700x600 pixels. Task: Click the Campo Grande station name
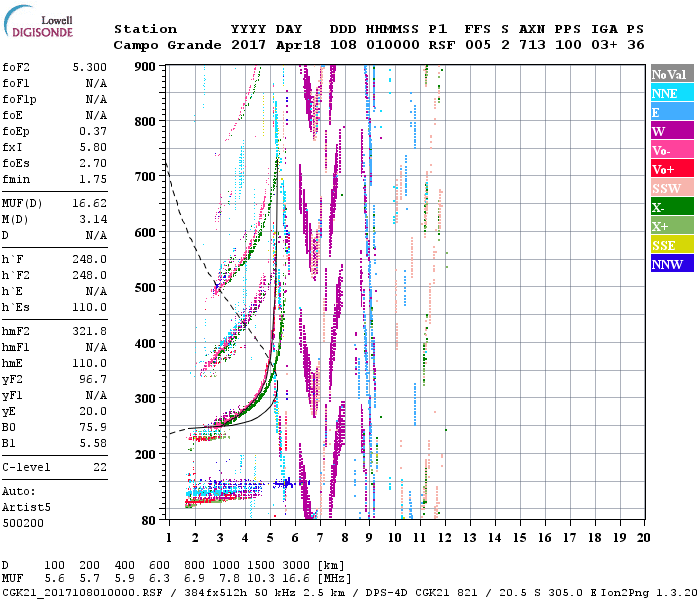coord(167,45)
